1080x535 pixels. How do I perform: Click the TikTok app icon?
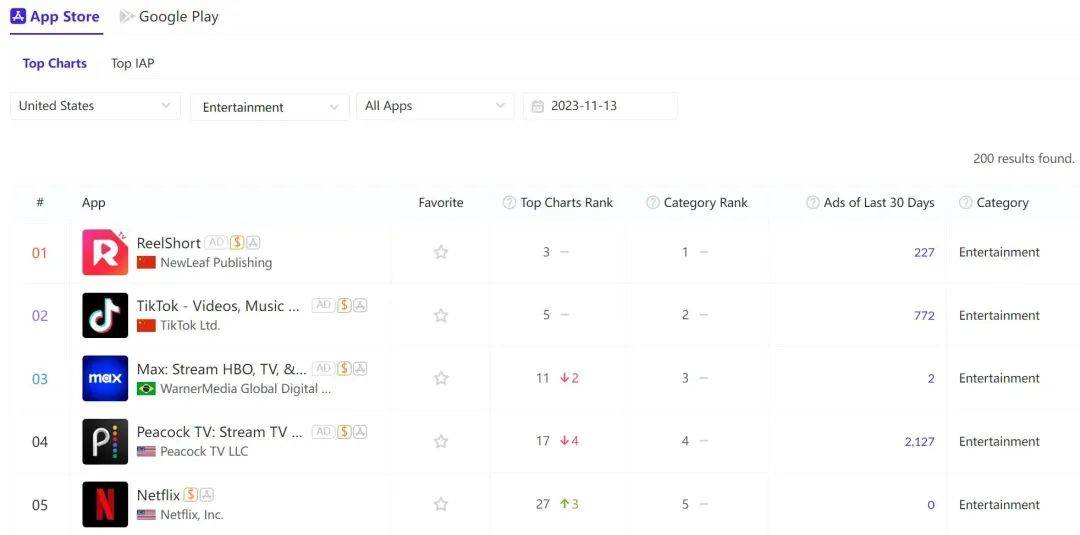105,315
